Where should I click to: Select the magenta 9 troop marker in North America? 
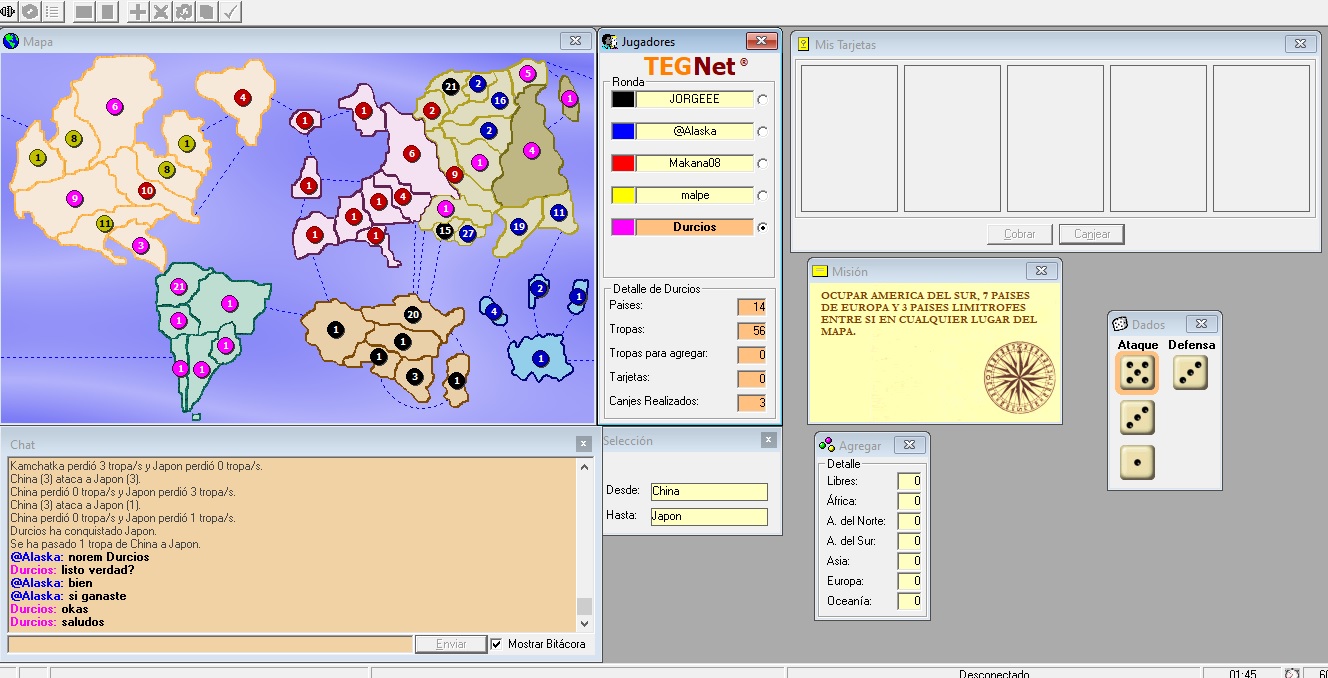pyautogui.click(x=74, y=198)
